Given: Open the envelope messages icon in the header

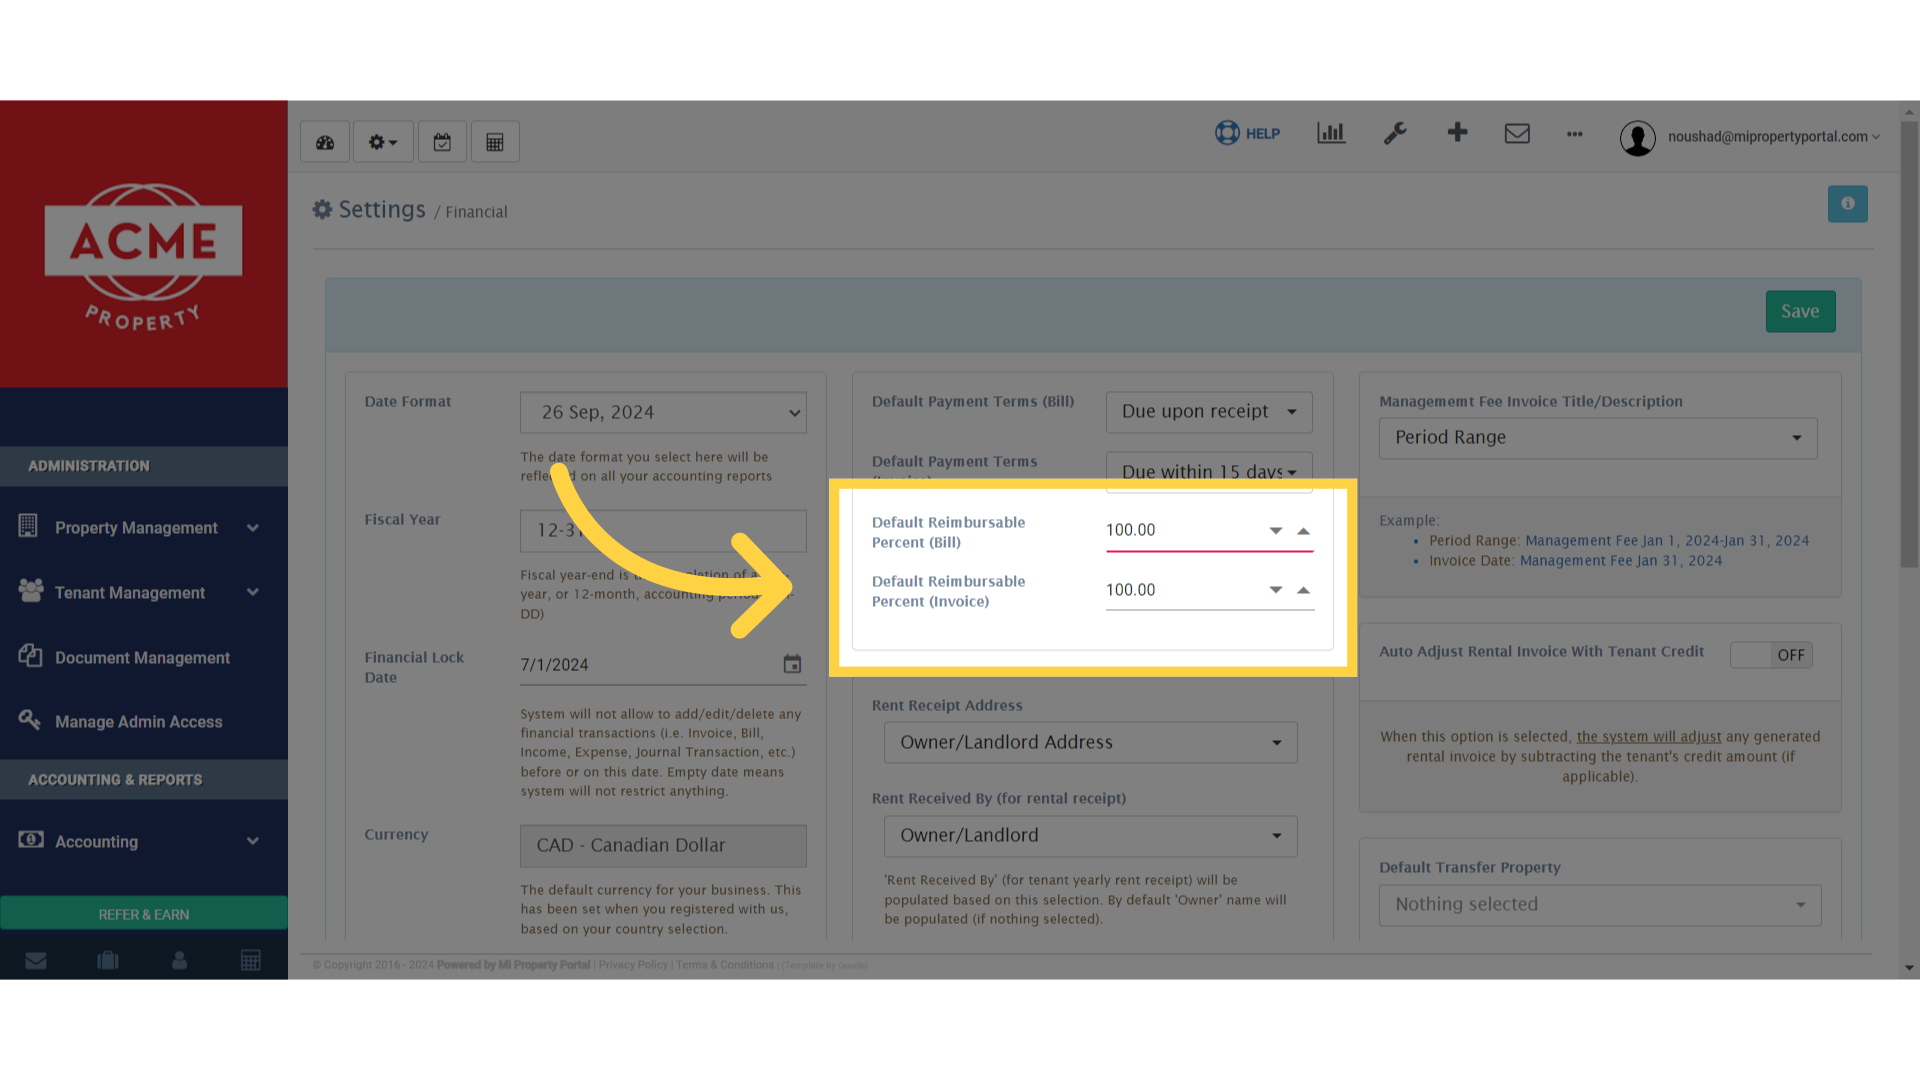Looking at the screenshot, I should 1517,133.
